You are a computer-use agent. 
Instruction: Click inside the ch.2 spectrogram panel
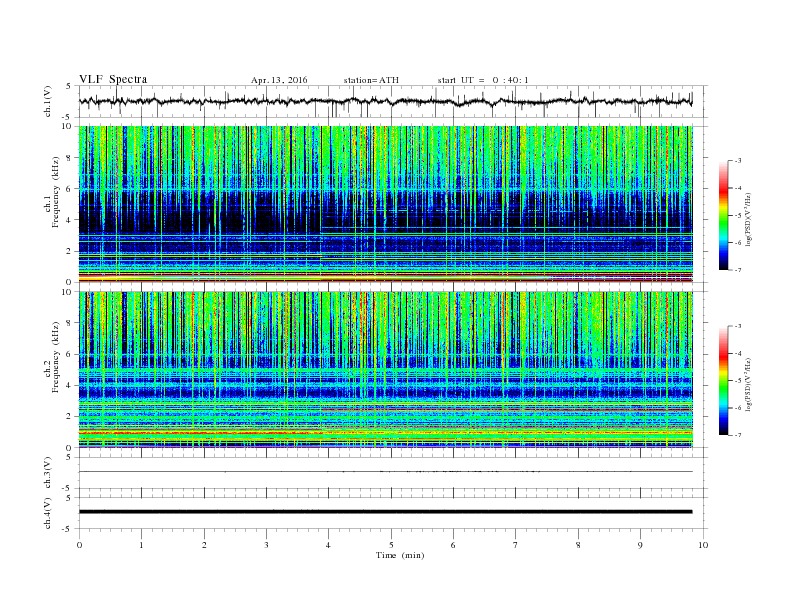[385, 370]
